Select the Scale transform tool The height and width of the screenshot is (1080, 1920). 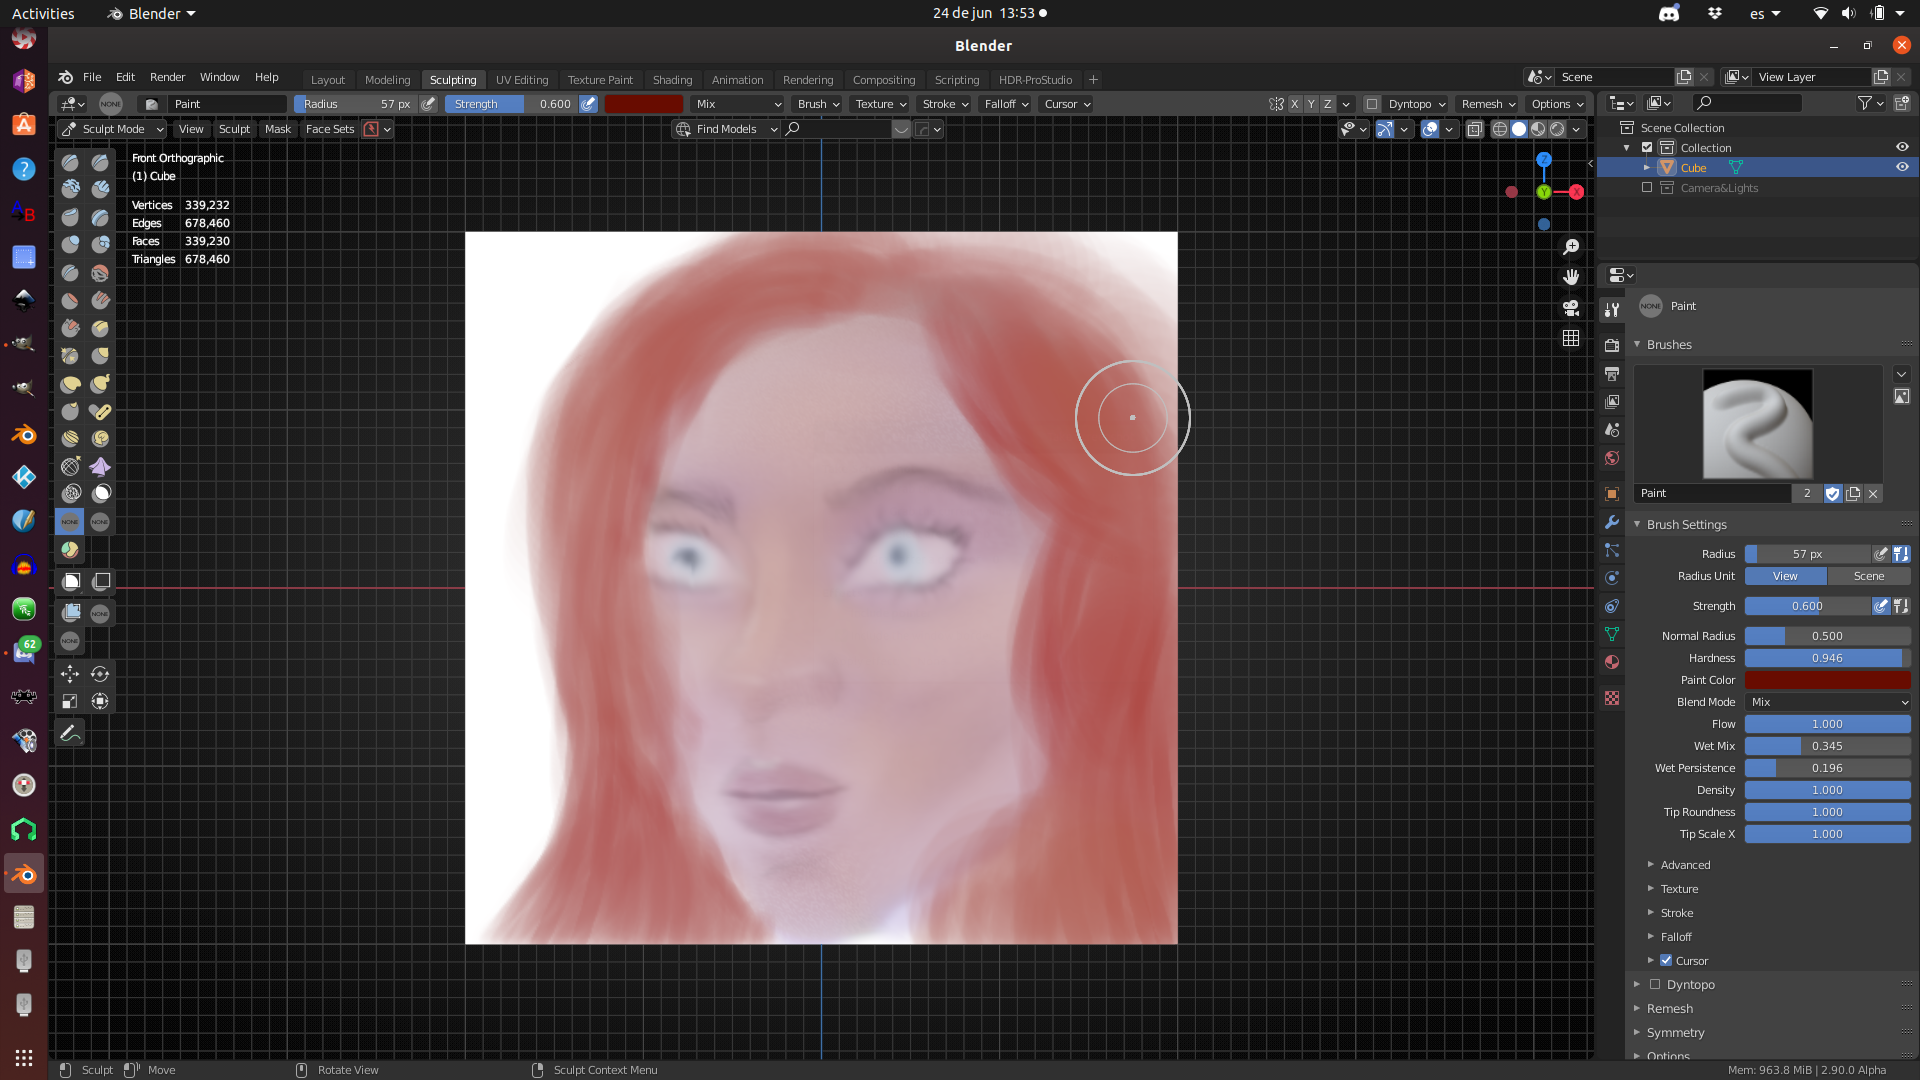click(x=70, y=702)
